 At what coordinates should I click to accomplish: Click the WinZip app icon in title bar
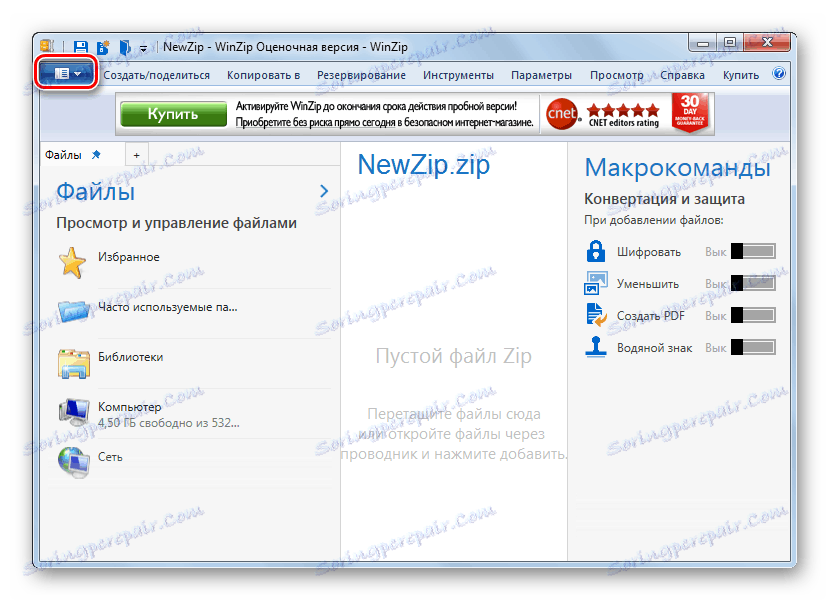coord(48,47)
